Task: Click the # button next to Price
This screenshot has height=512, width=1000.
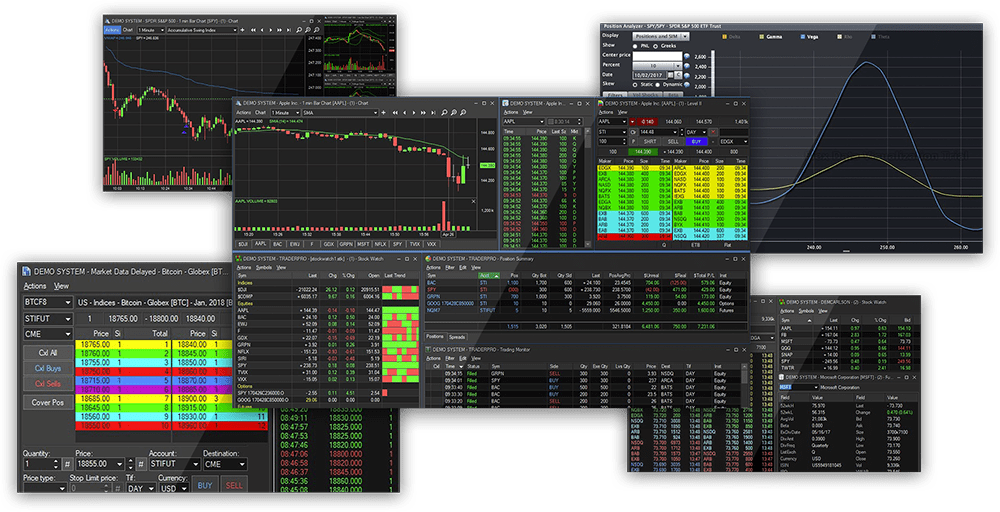Action: 140,464
